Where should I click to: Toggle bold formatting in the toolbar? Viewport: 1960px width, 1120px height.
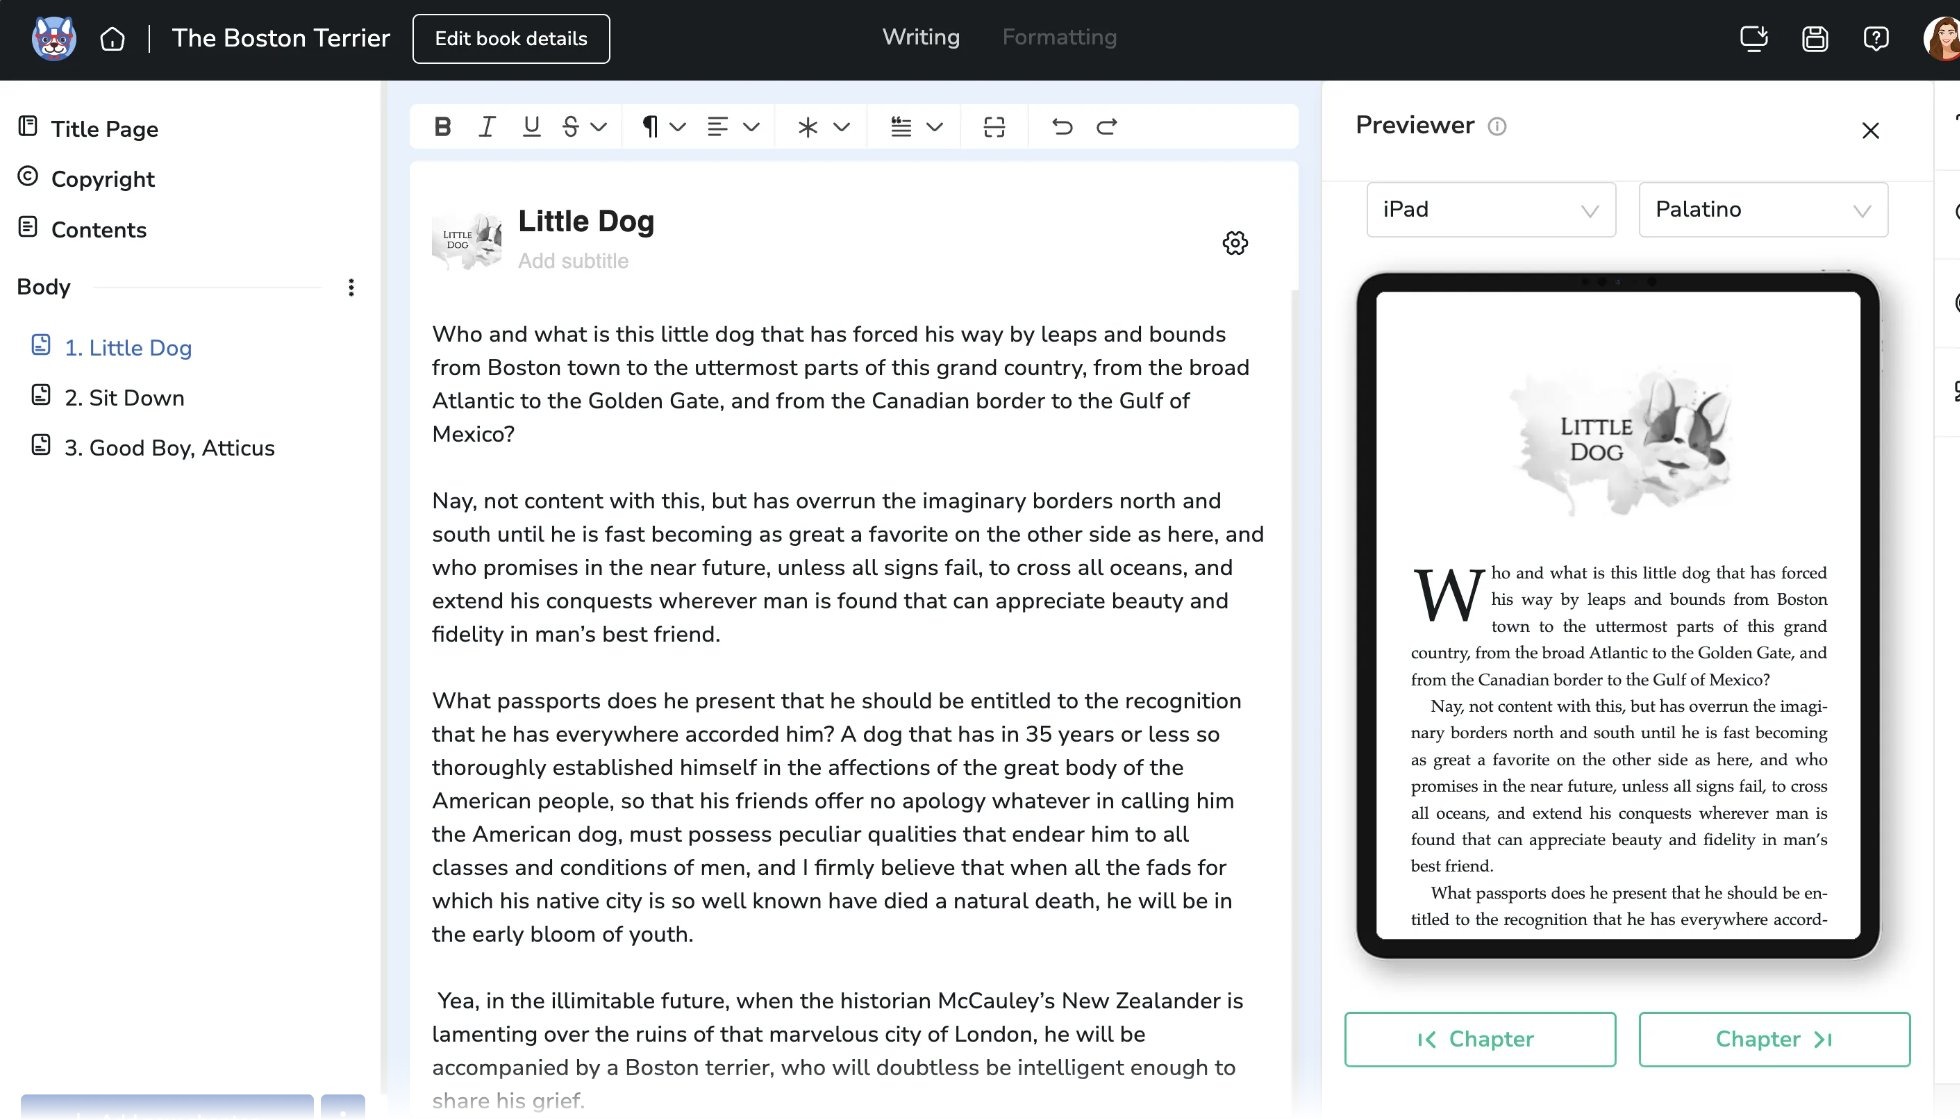pos(442,126)
